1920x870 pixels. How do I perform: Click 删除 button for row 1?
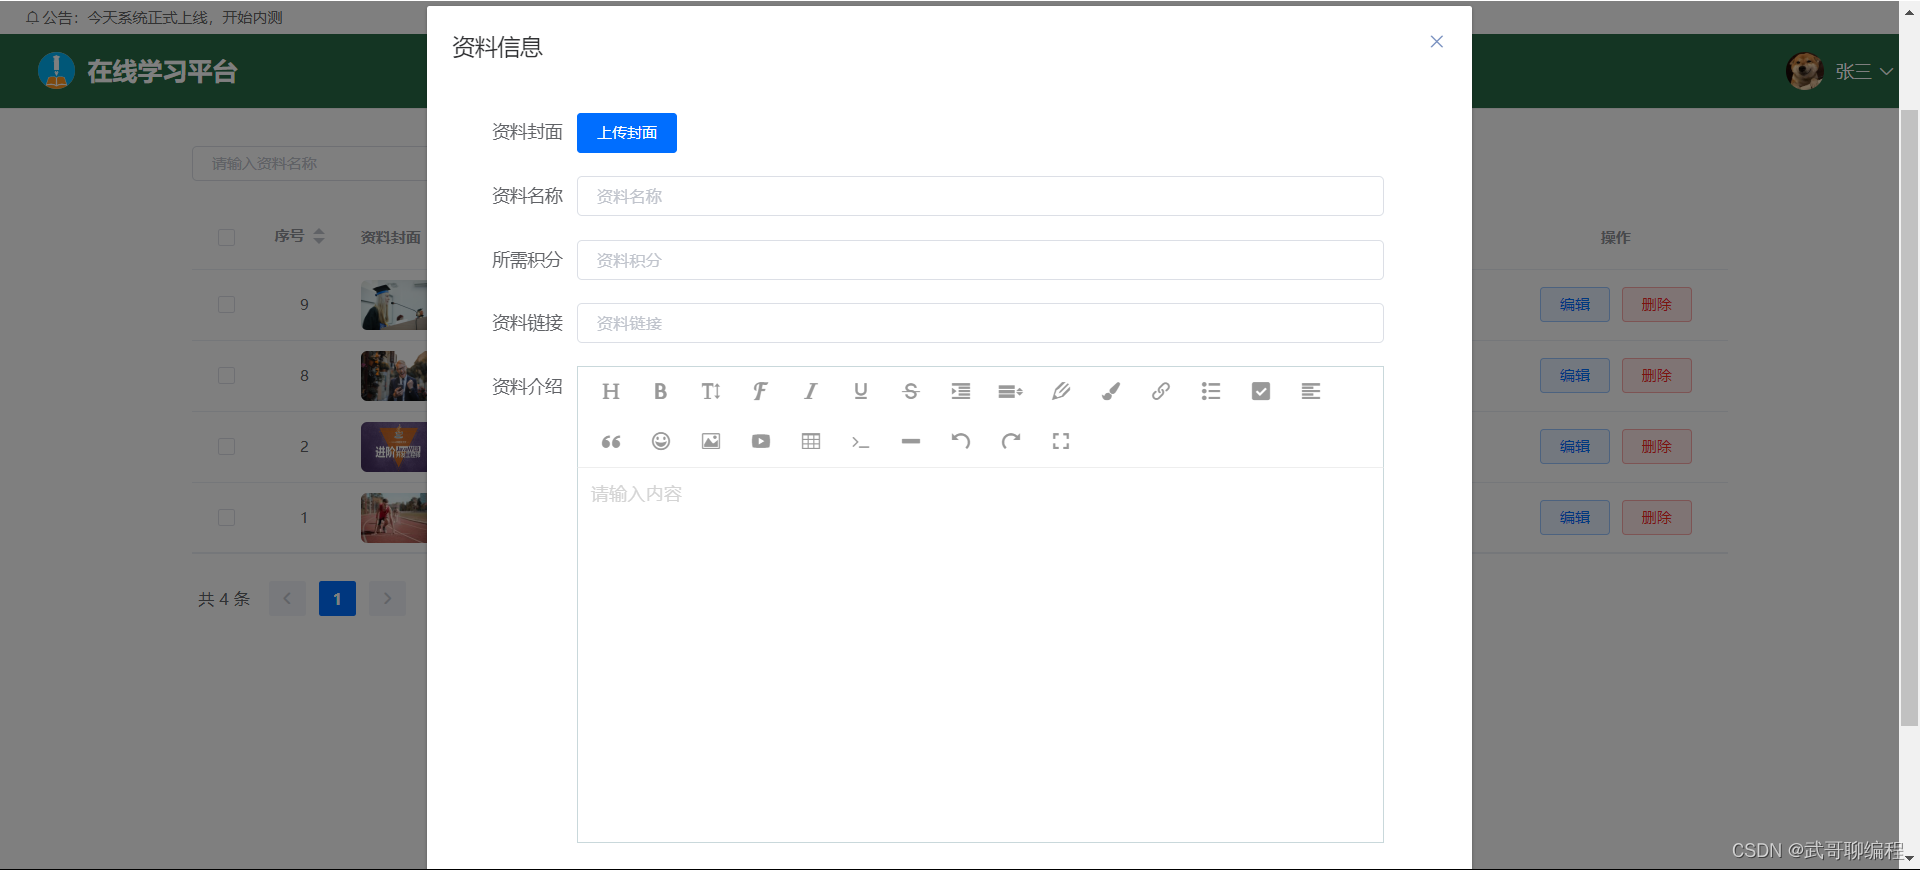[x=1657, y=518]
